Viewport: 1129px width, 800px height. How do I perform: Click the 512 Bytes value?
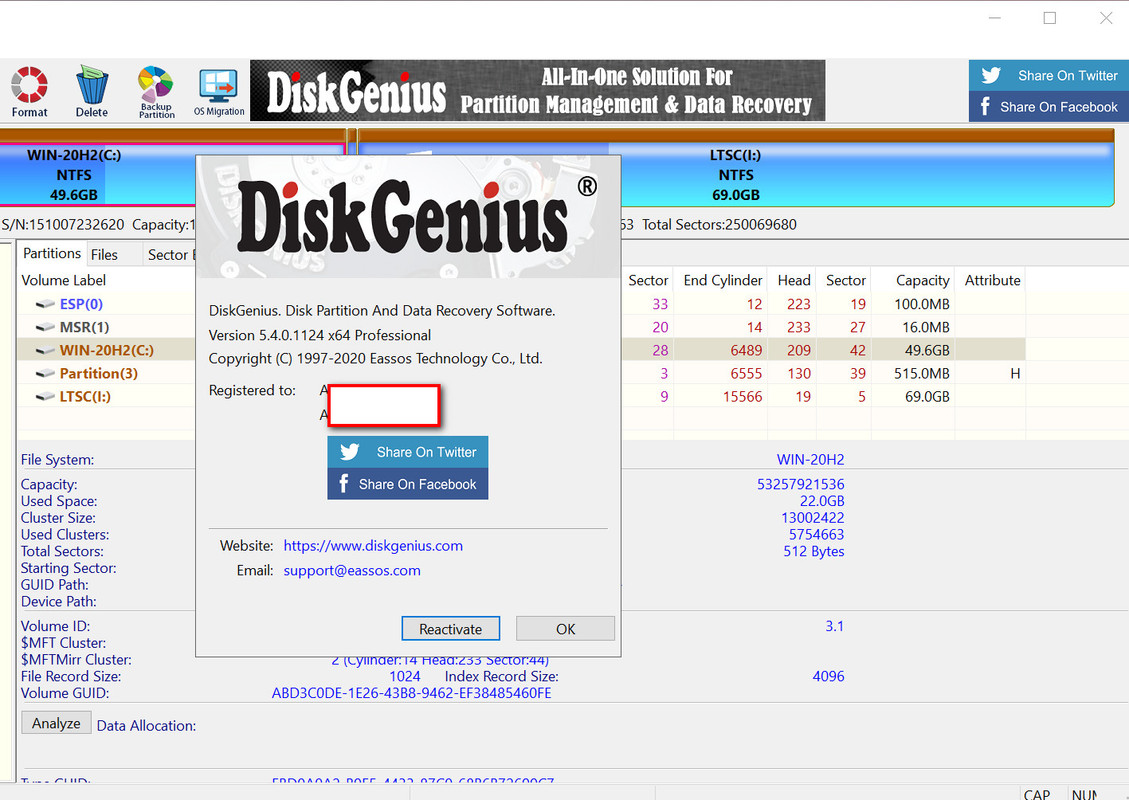pos(814,551)
